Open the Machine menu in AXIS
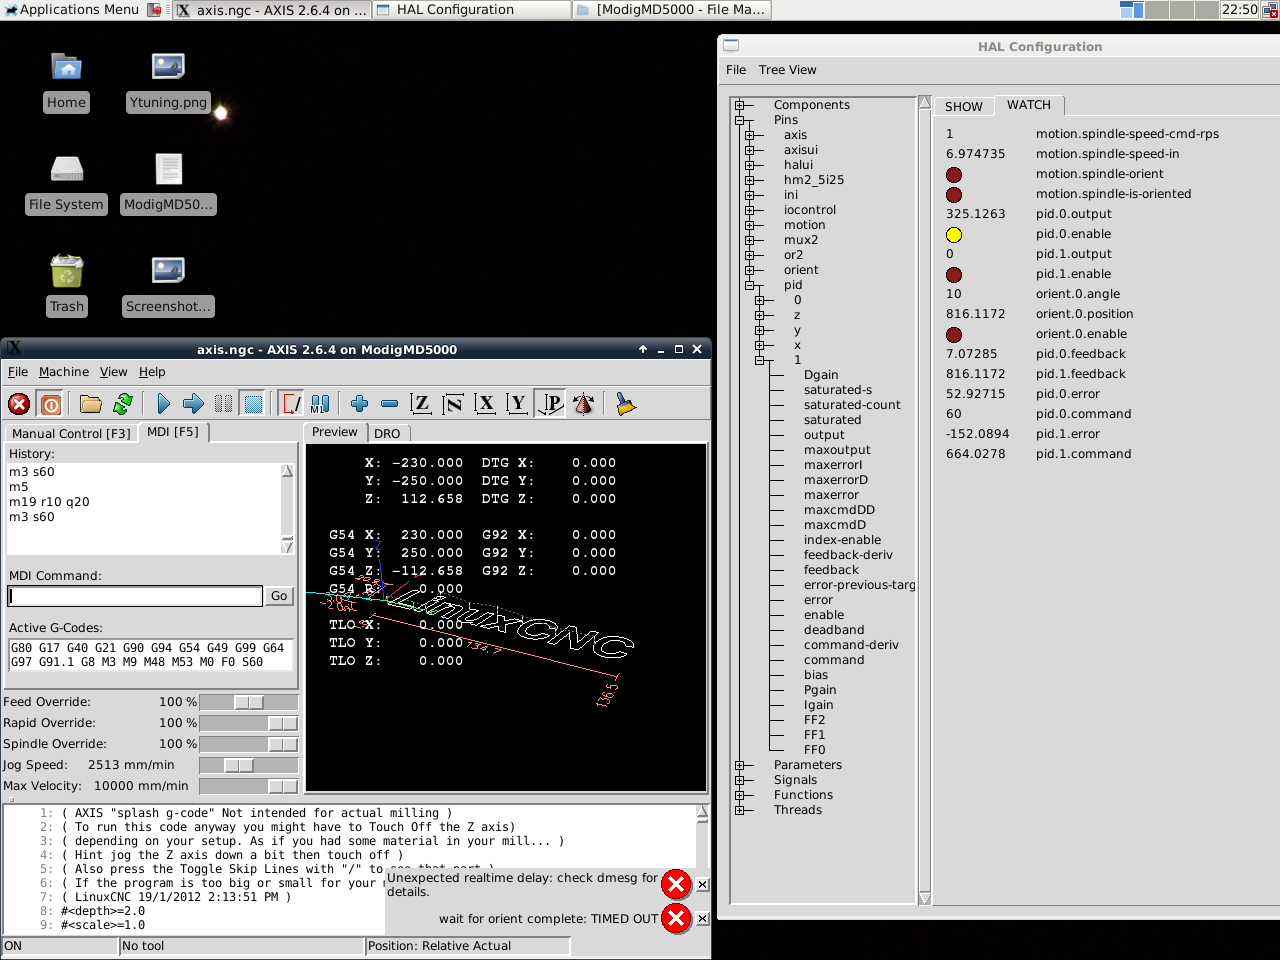This screenshot has height=960, width=1280. (64, 372)
